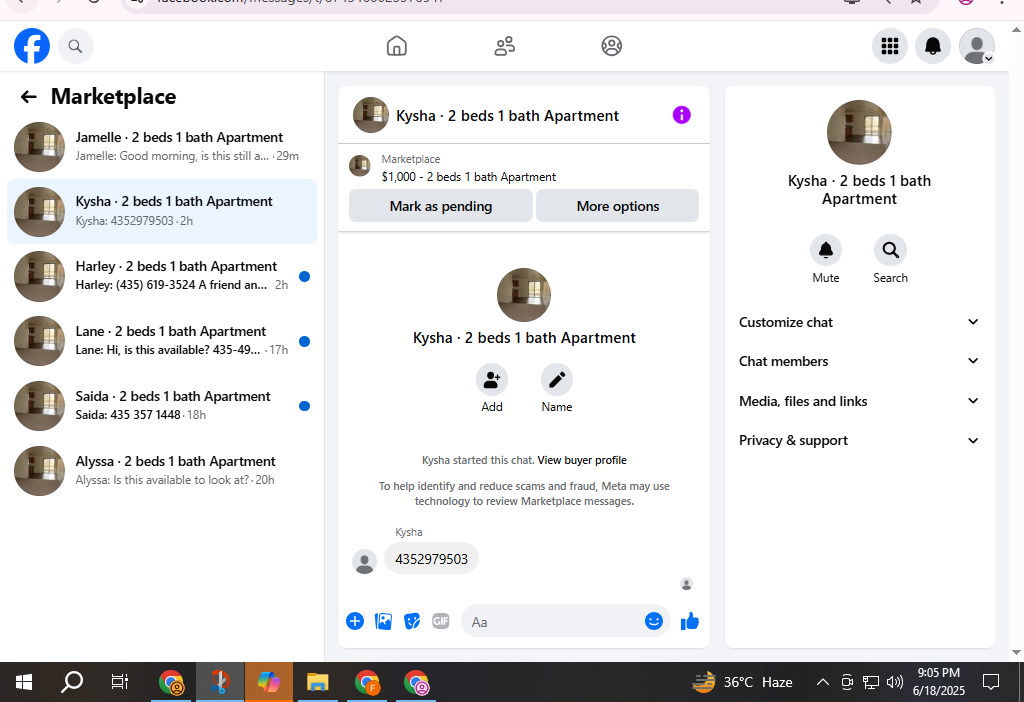Click apartment photo in chat center
The height and width of the screenshot is (702, 1024).
coord(524,295)
